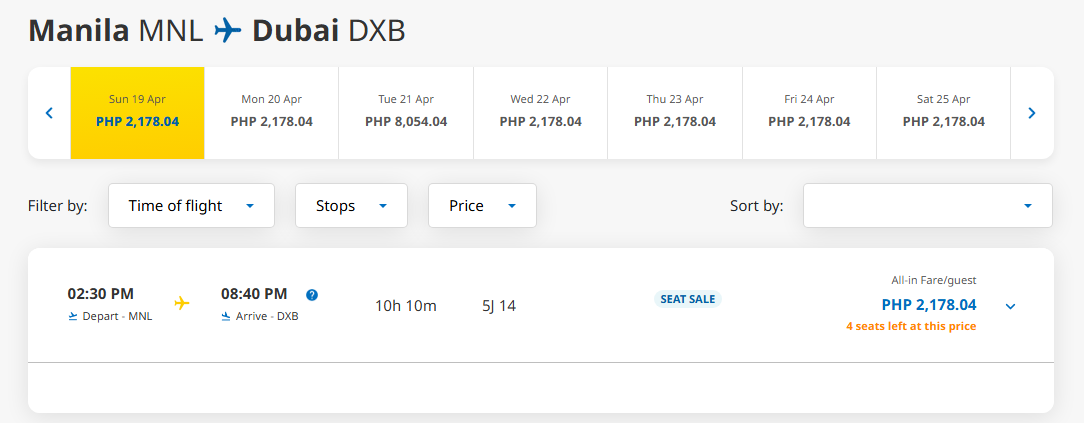Viewport: 1084px width, 423px height.
Task: Select the Mon 20 Apr date tab
Action: (x=272, y=113)
